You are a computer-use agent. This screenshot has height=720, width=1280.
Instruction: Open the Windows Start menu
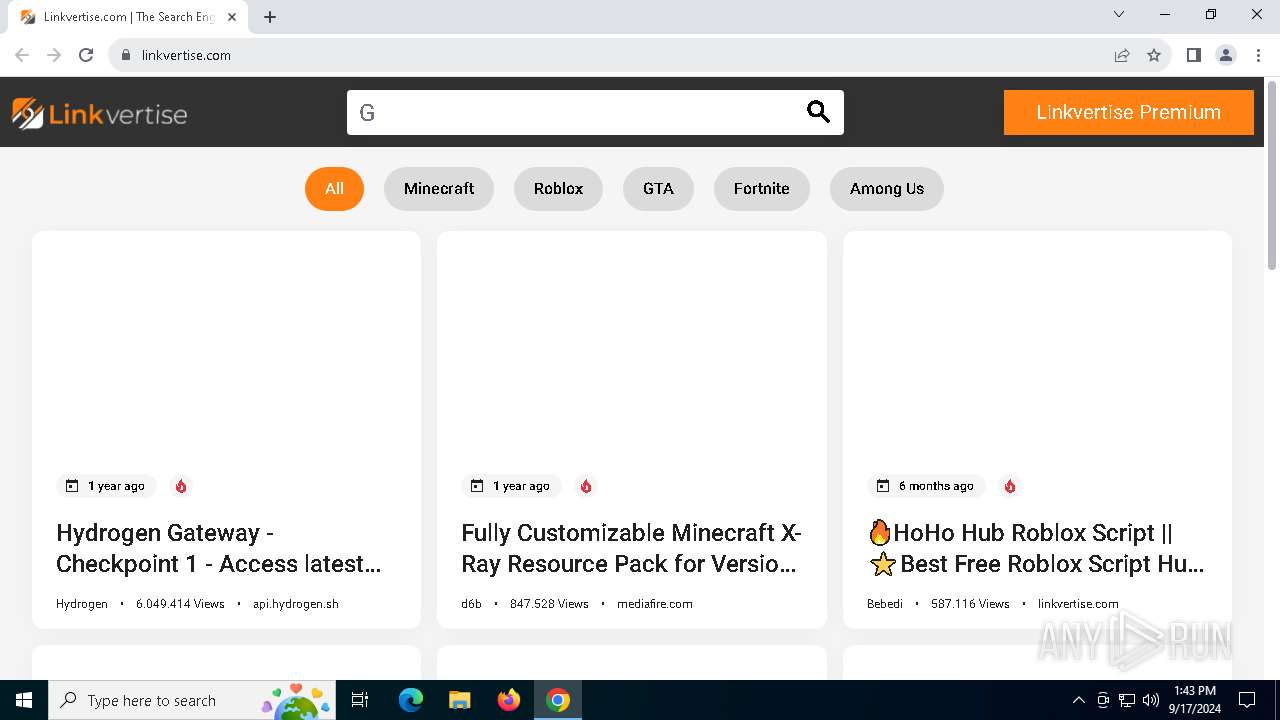tap(24, 700)
